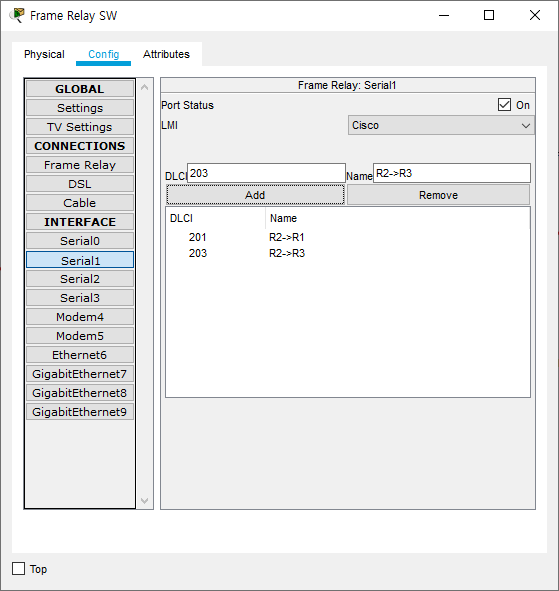Select the Modem5 interface
The height and width of the screenshot is (591, 559).
pyautogui.click(x=80, y=336)
